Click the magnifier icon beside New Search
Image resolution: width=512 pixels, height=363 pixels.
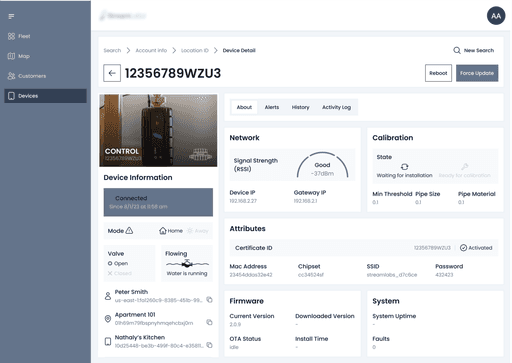457,50
